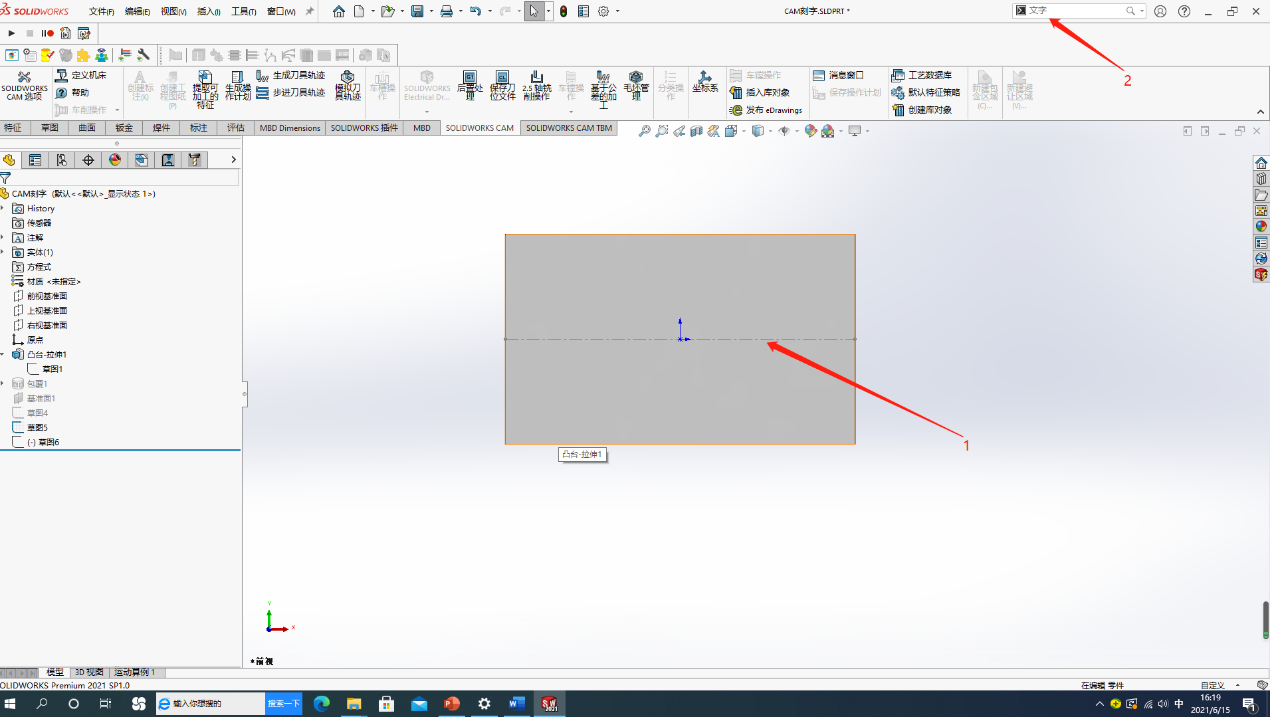This screenshot has width=1270, height=717.
Task: Open the Options gear in top toolbar
Action: (603, 11)
